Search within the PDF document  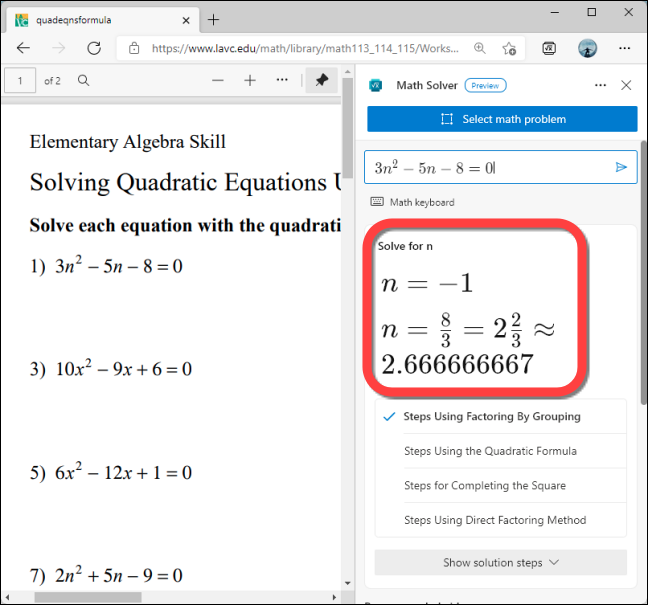[84, 81]
